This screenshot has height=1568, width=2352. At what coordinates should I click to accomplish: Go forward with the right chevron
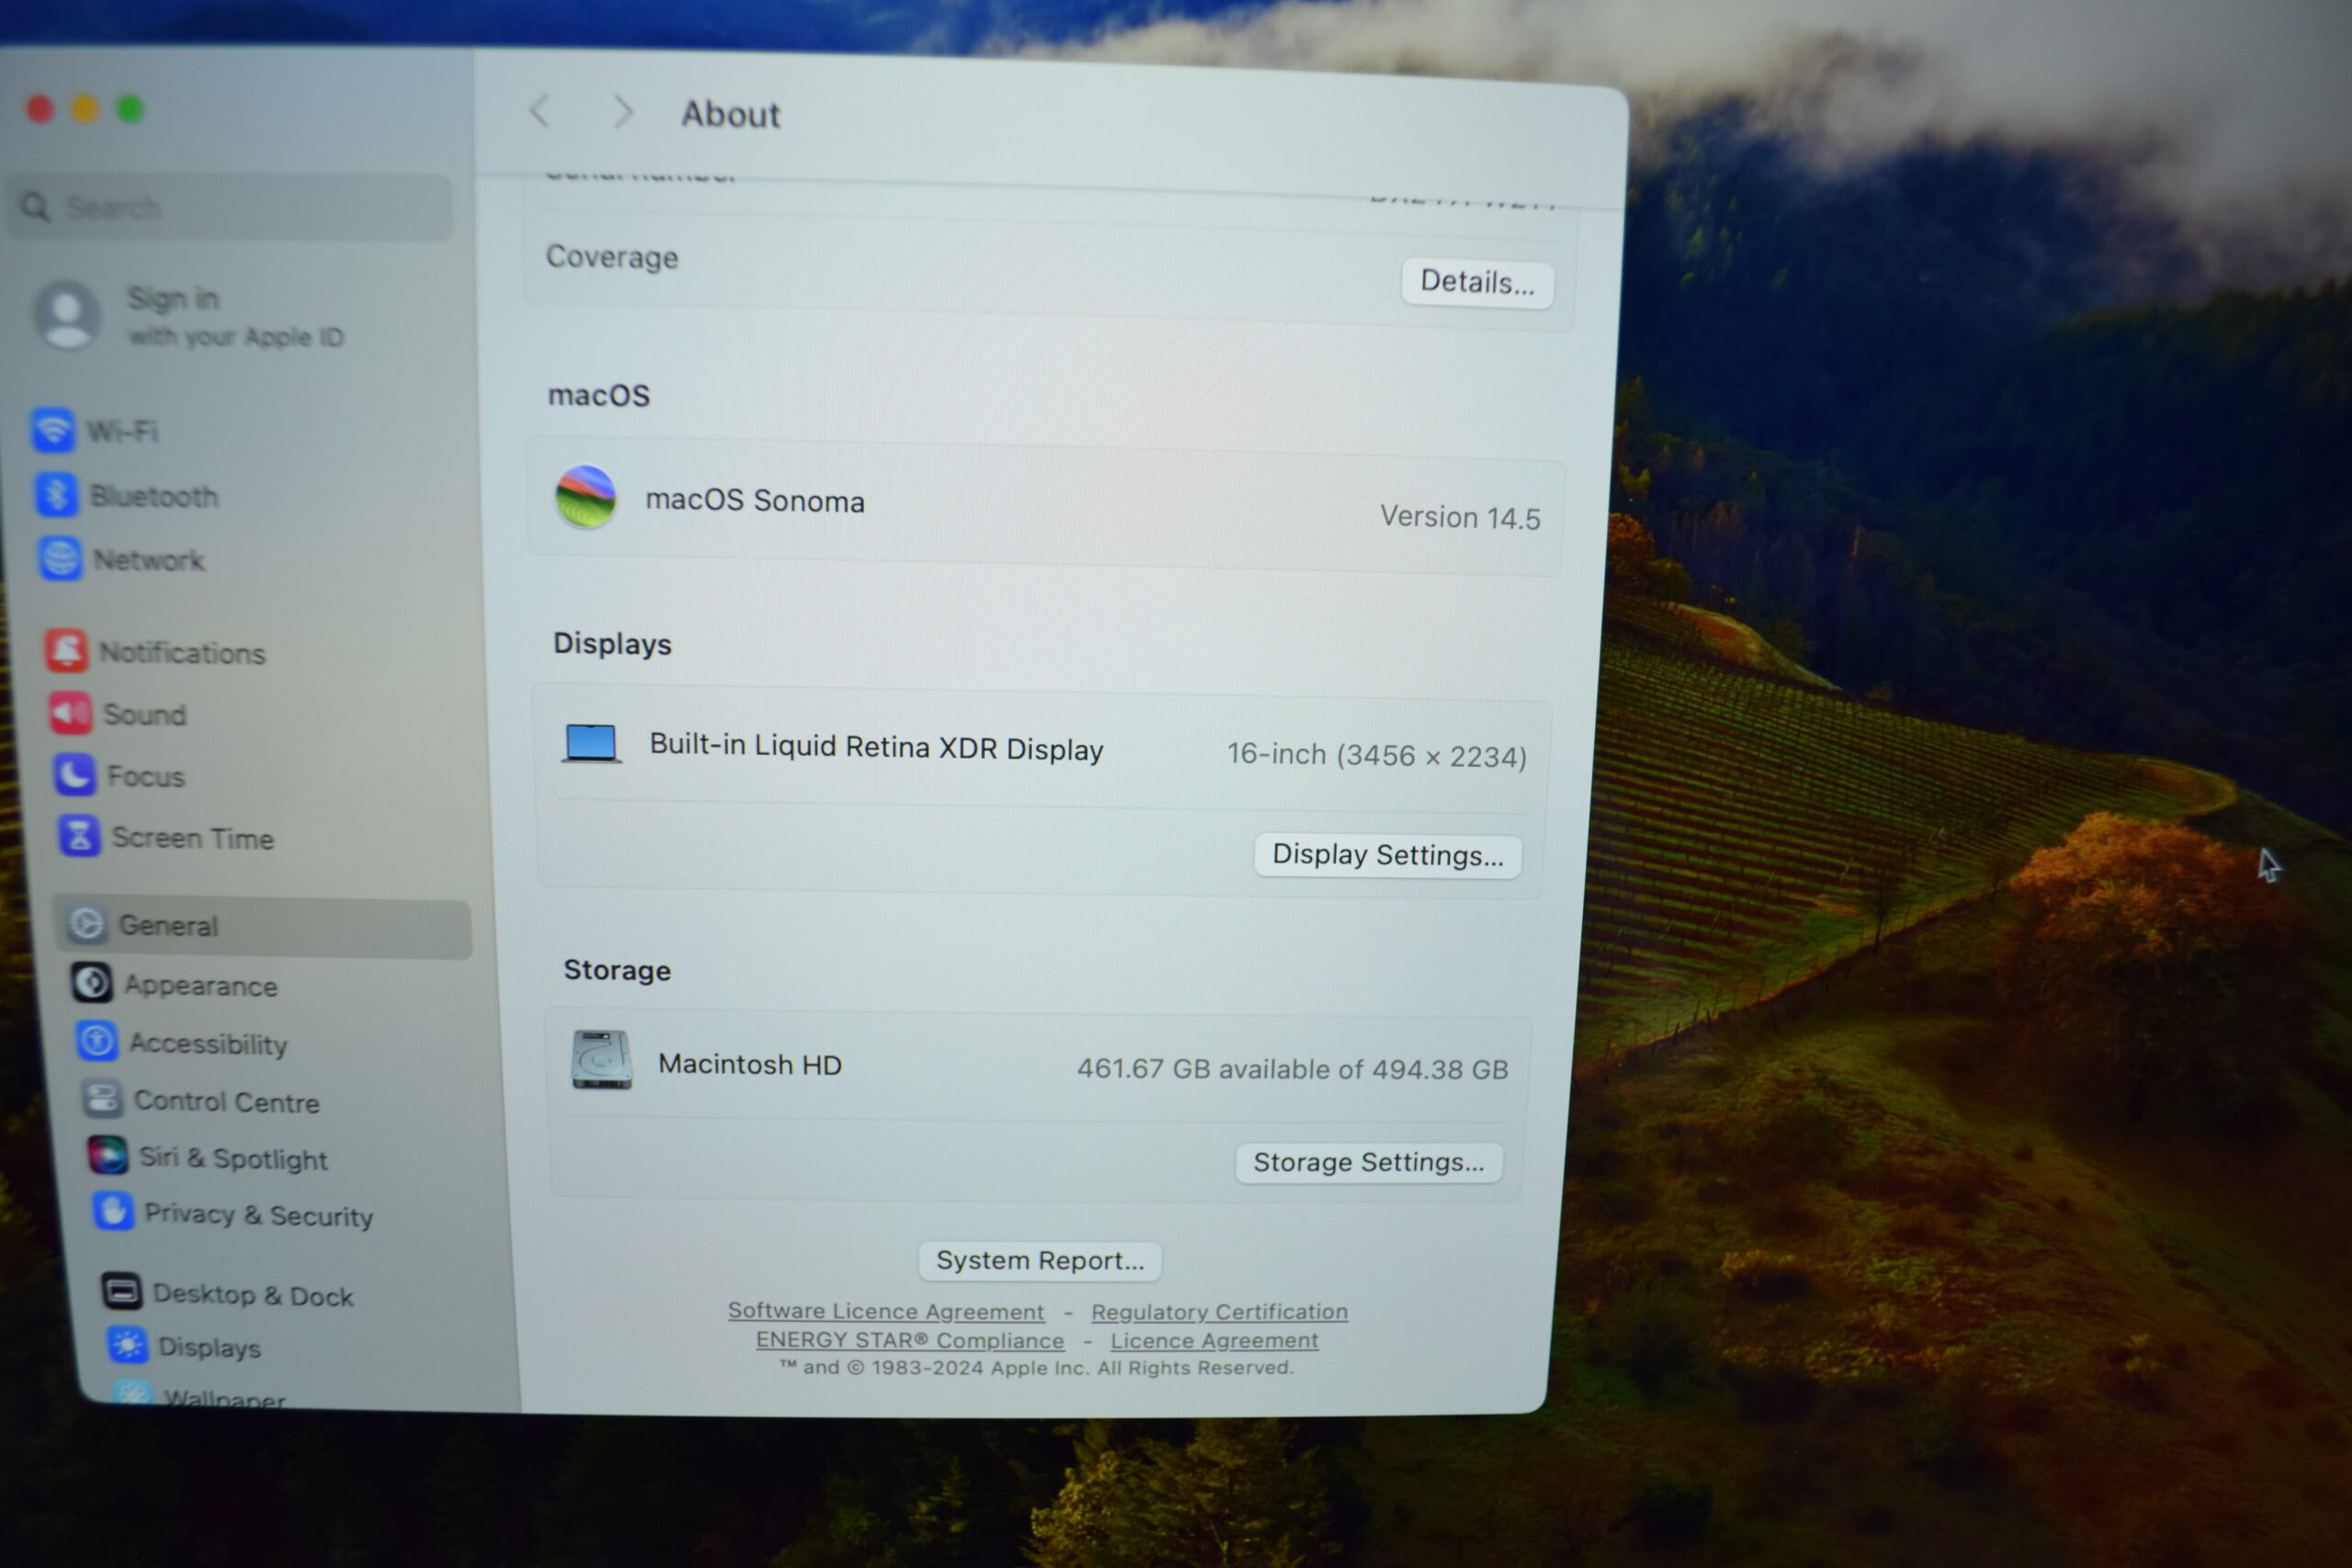622,112
